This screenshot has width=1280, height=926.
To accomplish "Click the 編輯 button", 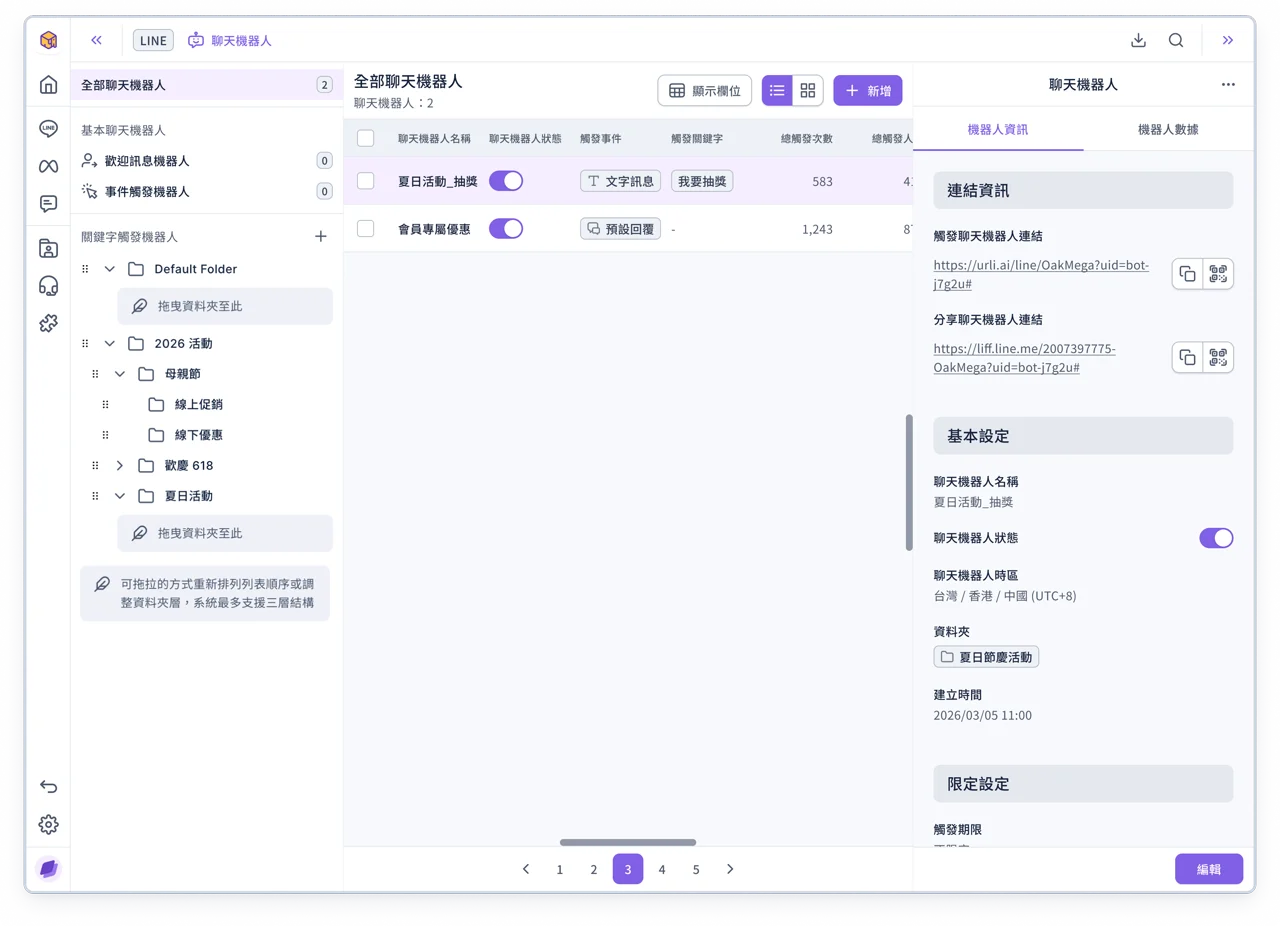I will click(x=1209, y=869).
